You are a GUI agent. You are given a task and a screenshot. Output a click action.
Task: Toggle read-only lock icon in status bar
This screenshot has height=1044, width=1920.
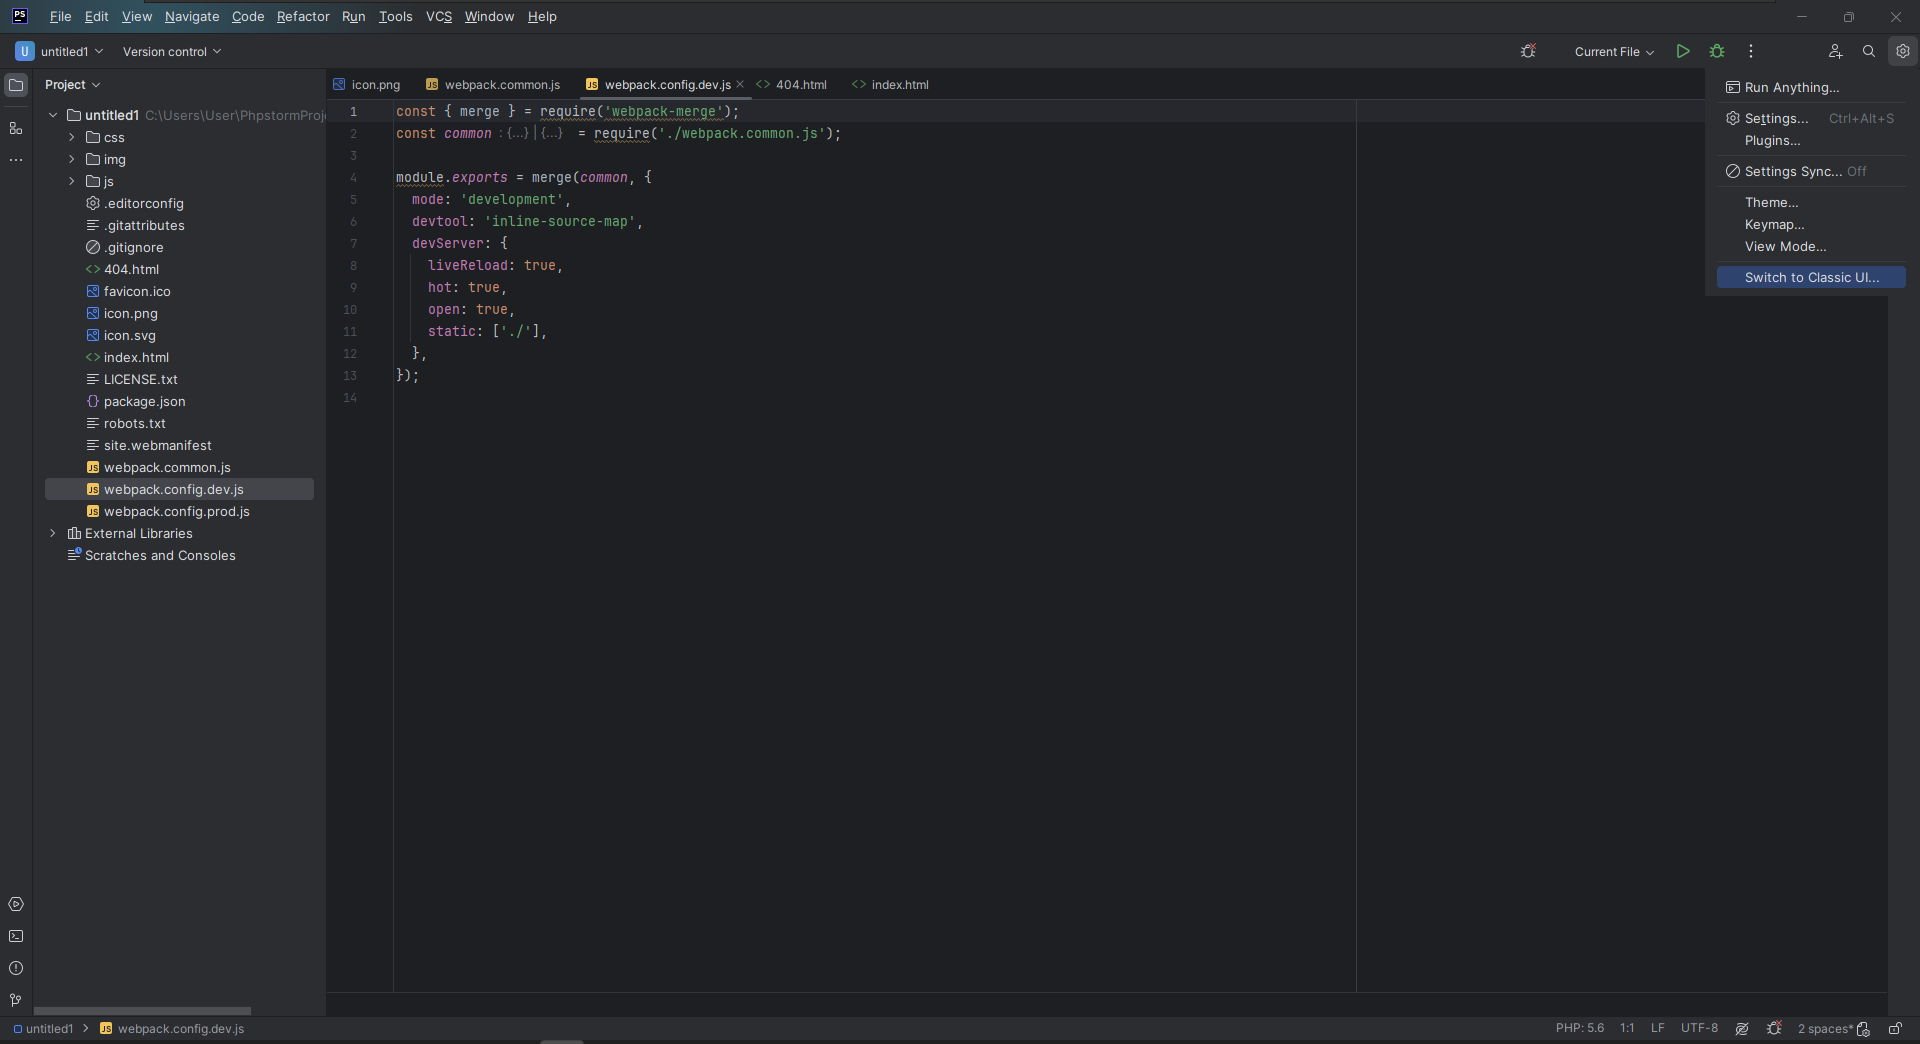[1895, 1028]
